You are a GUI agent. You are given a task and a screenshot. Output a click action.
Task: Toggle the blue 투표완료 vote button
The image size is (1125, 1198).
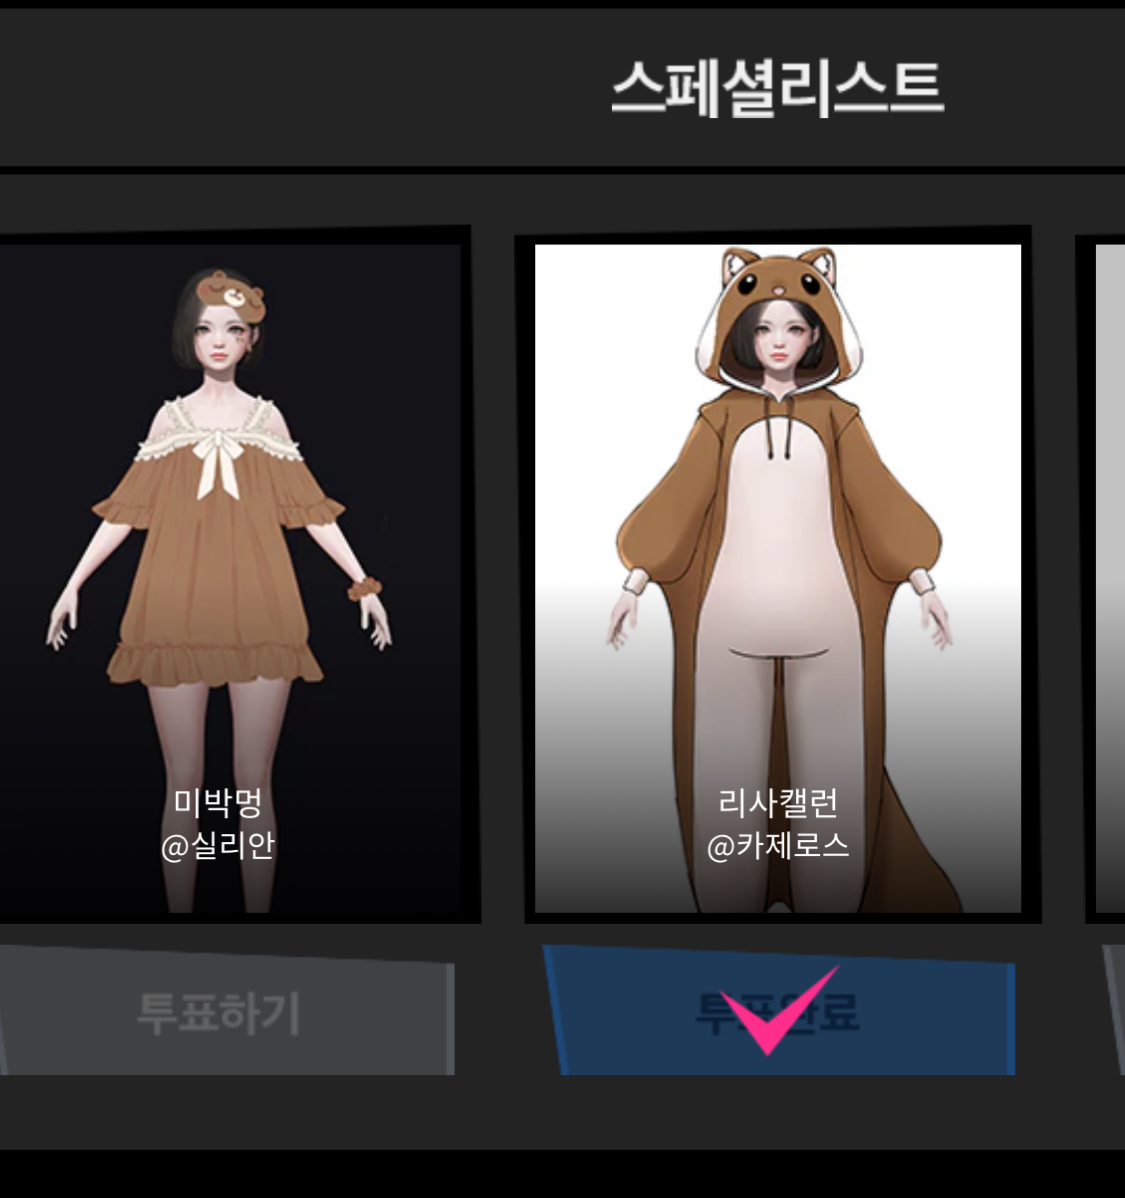tap(780, 1011)
